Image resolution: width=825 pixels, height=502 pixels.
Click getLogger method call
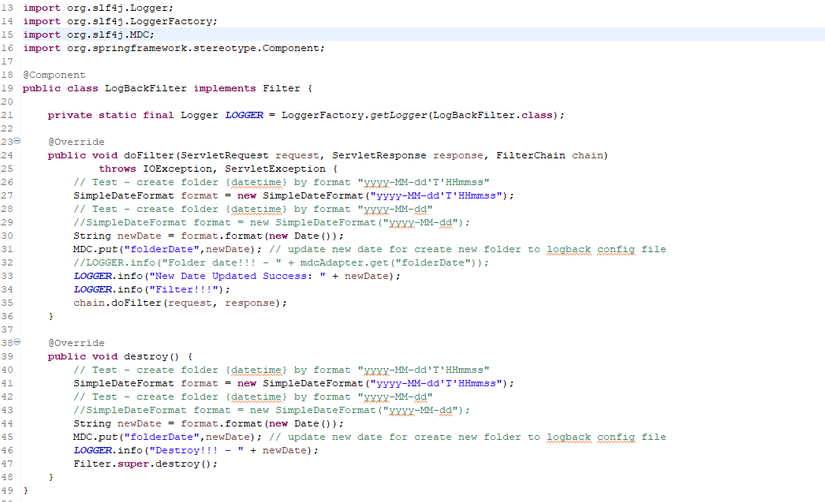click(398, 115)
